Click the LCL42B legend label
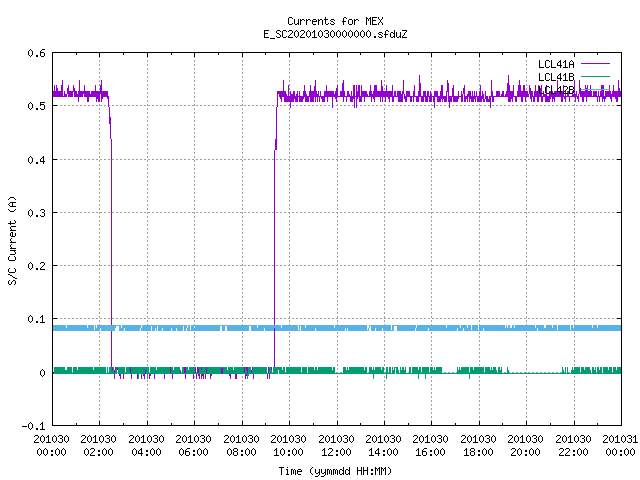 click(x=556, y=90)
